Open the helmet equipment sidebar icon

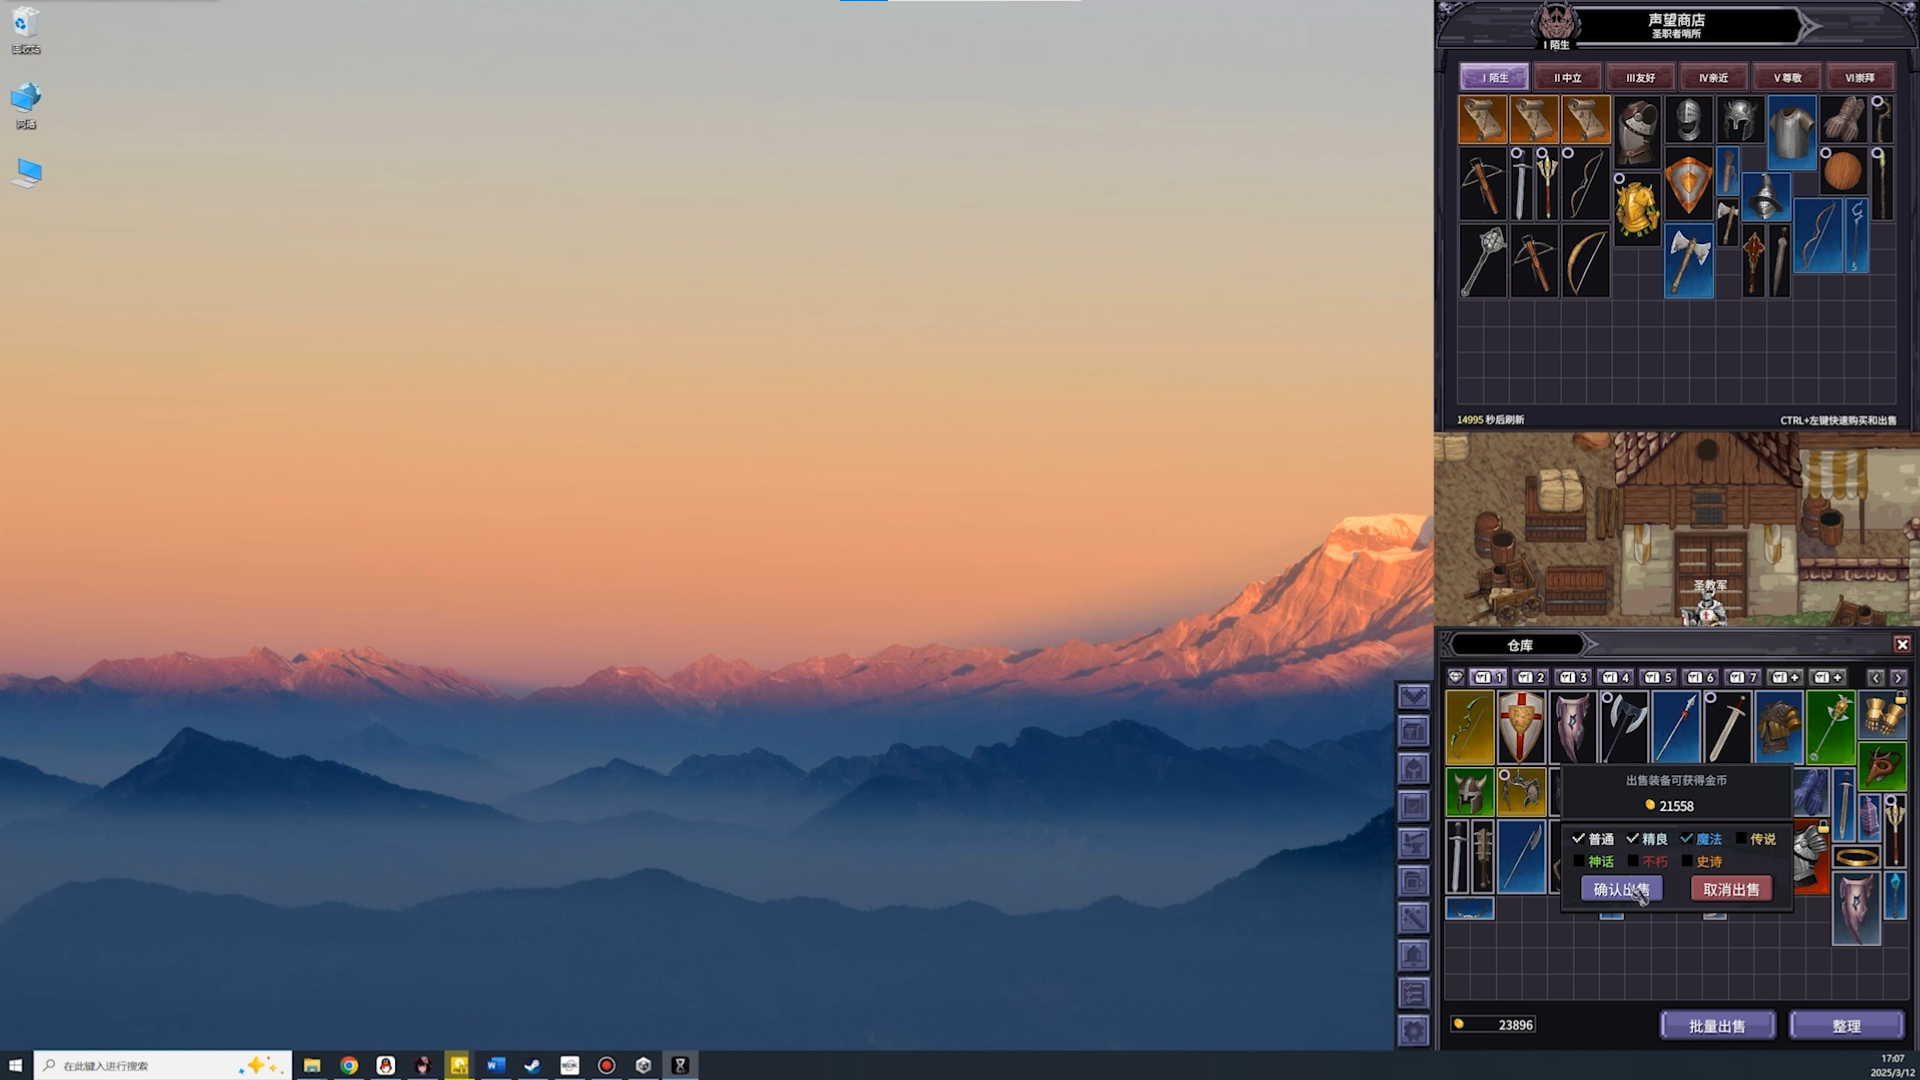[x=1414, y=769]
